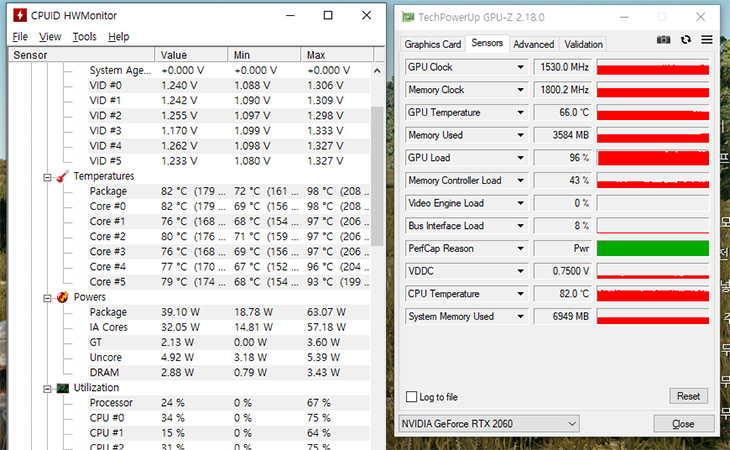
Task: Click the CPU Temperature red graph
Action: coord(653,294)
